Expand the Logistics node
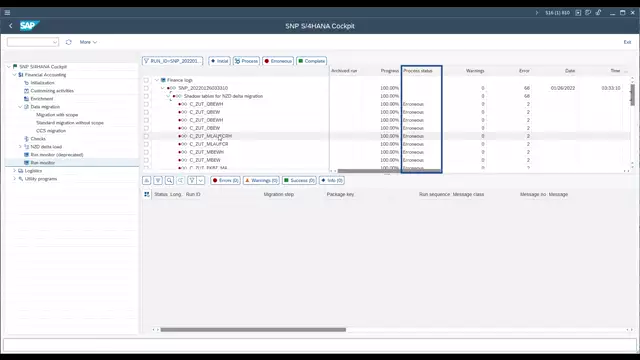The width and height of the screenshot is (640, 360). point(15,171)
